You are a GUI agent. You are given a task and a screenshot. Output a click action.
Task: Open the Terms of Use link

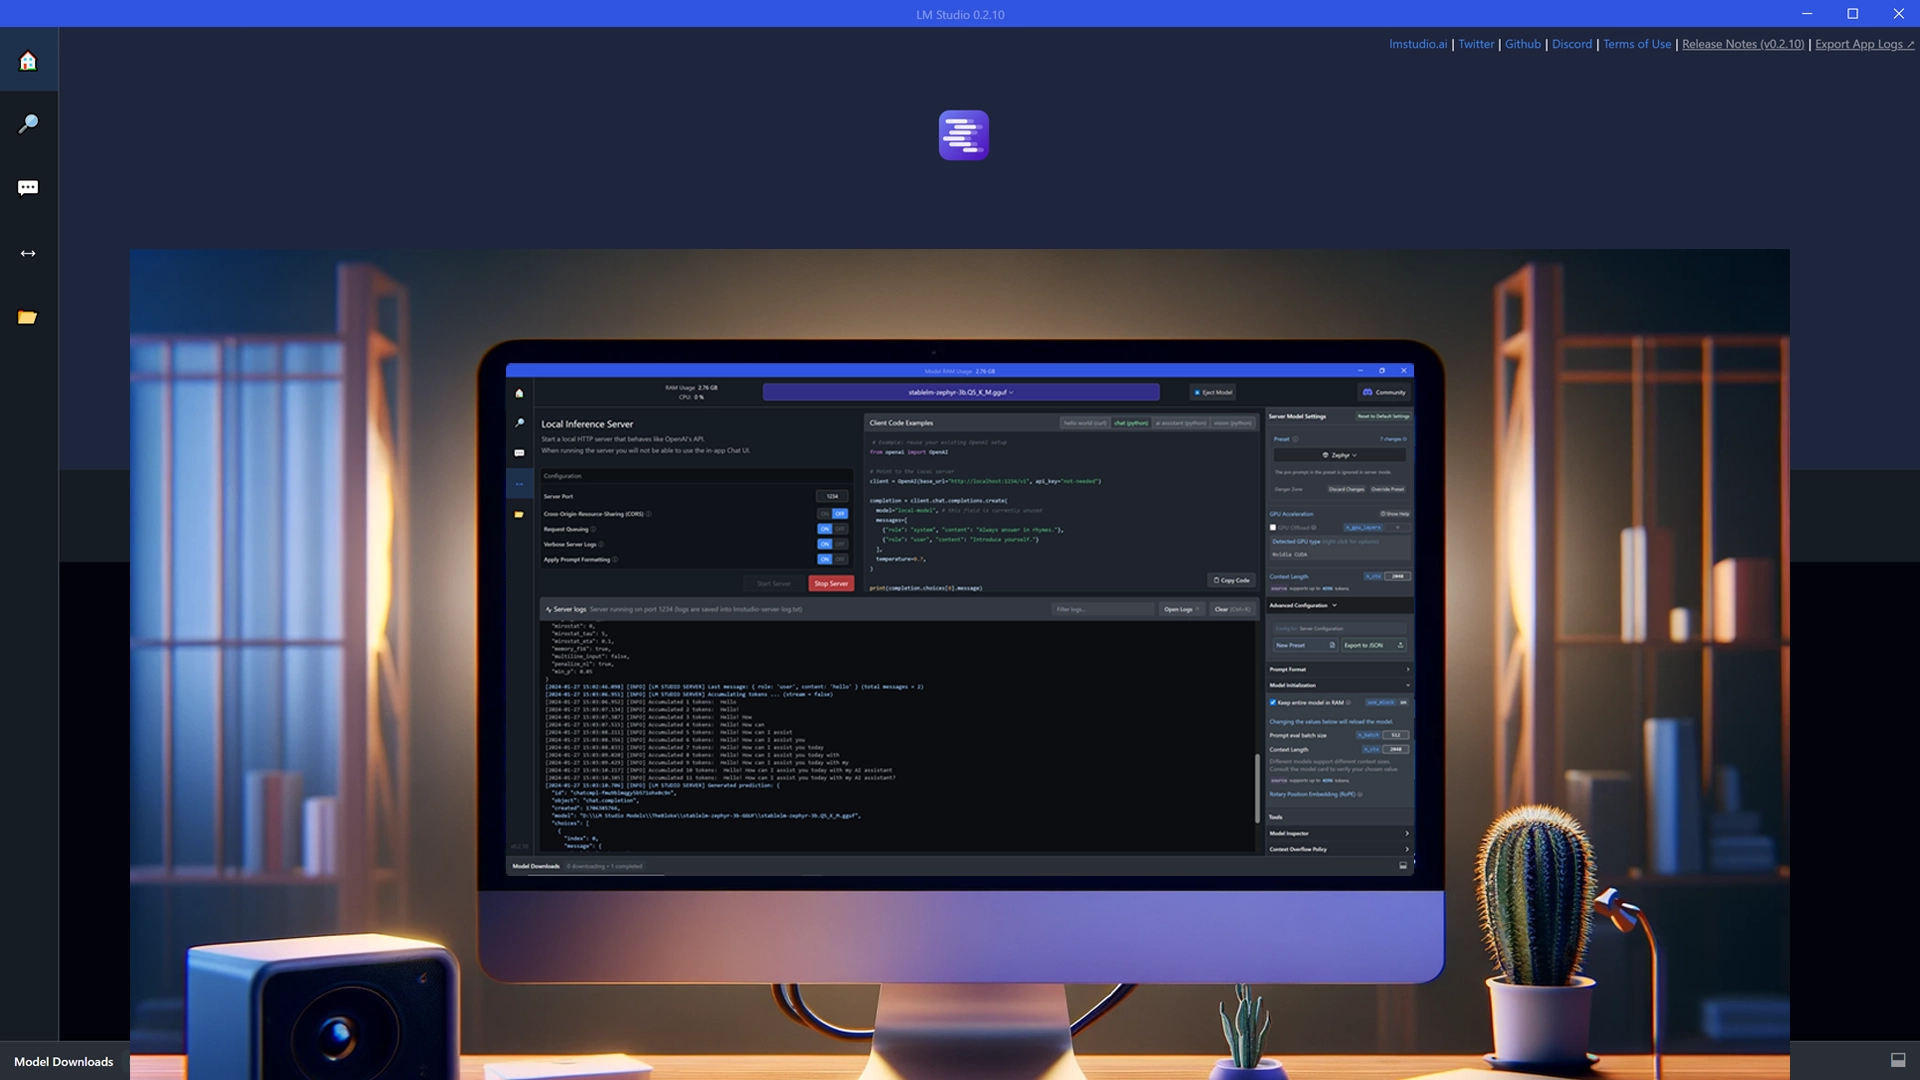1636,44
